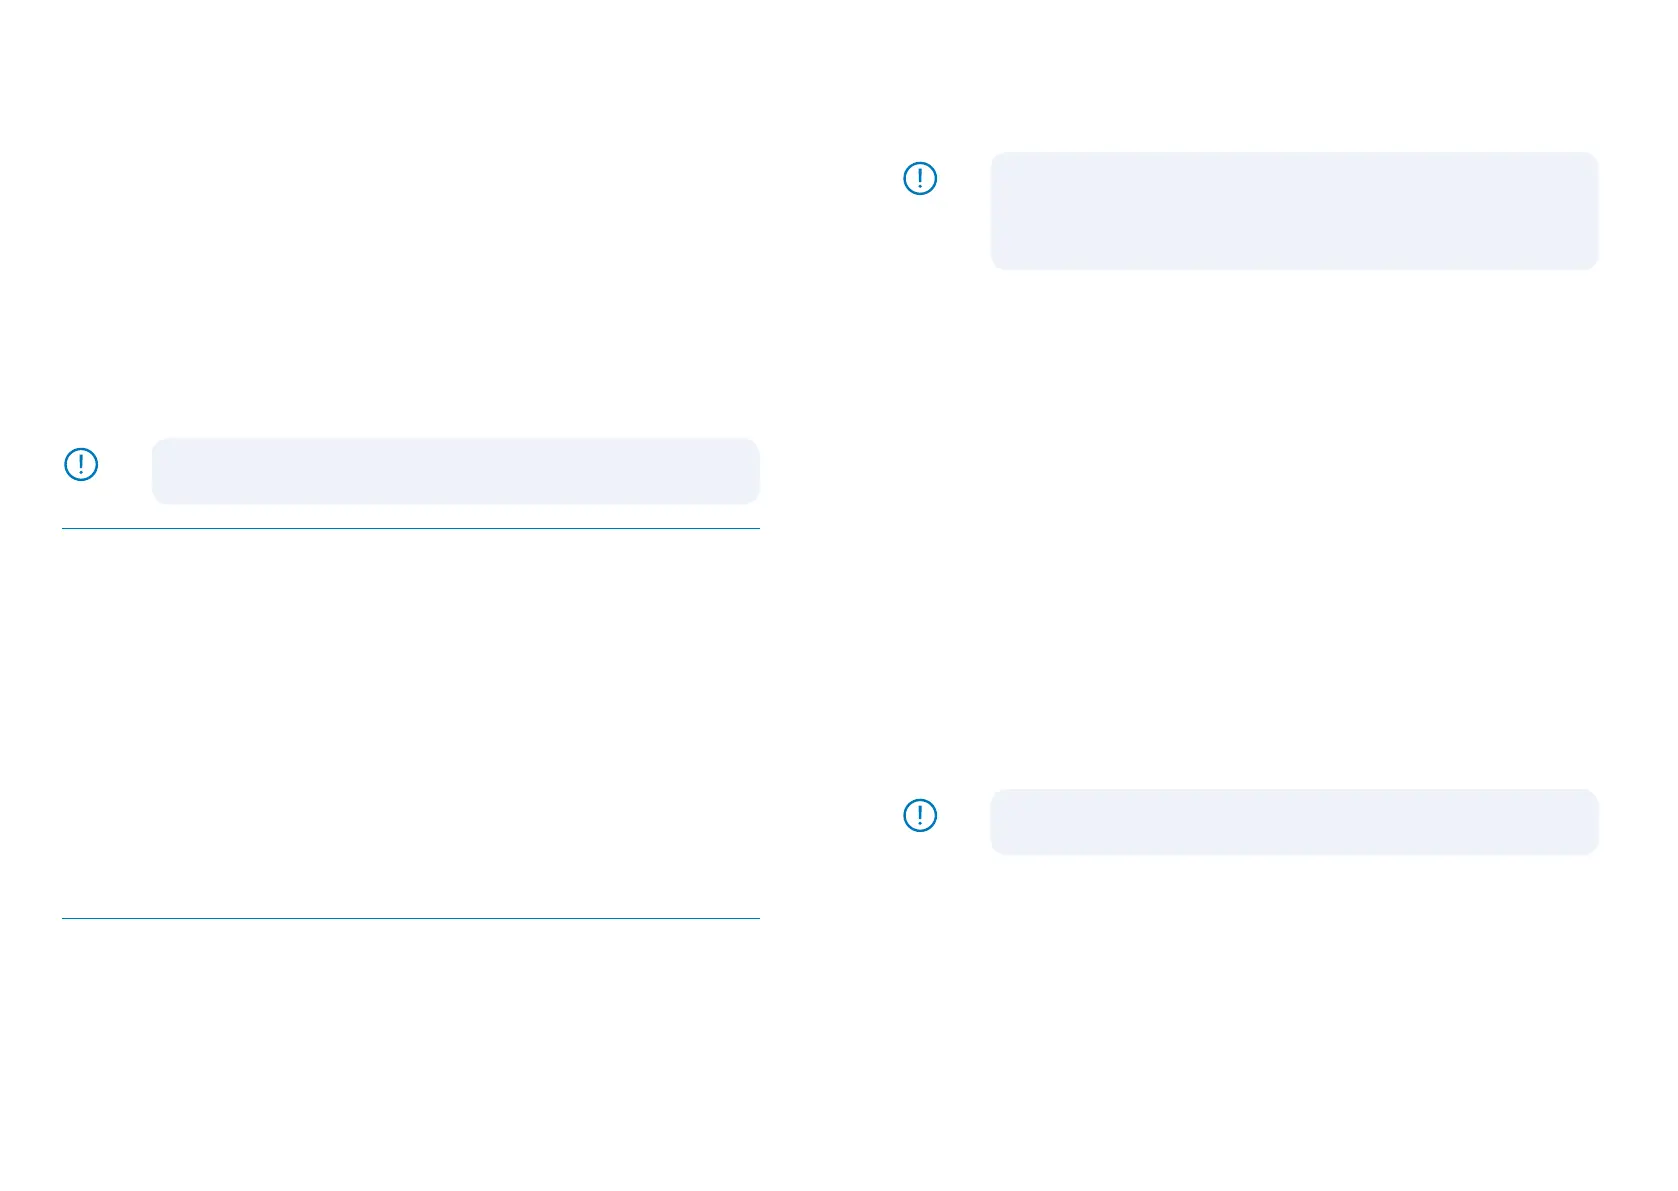
Task: Click the tall gray callout box in the right column
Action: (x=1294, y=211)
